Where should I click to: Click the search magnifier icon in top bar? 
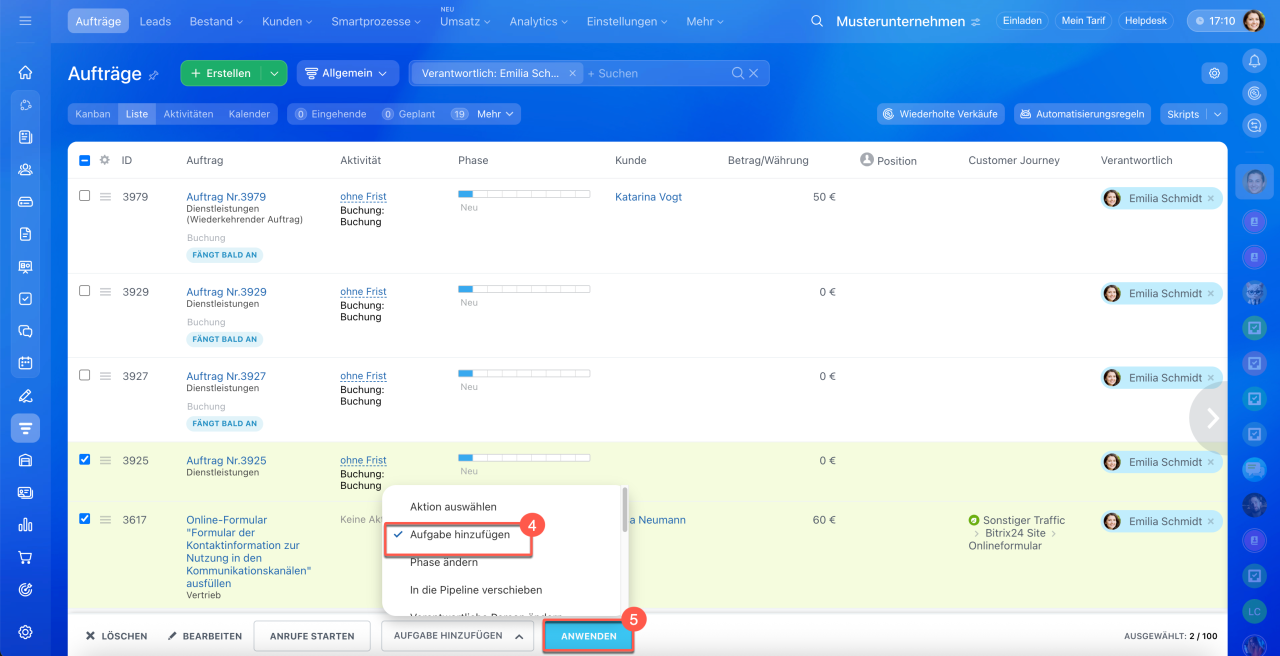coord(817,21)
